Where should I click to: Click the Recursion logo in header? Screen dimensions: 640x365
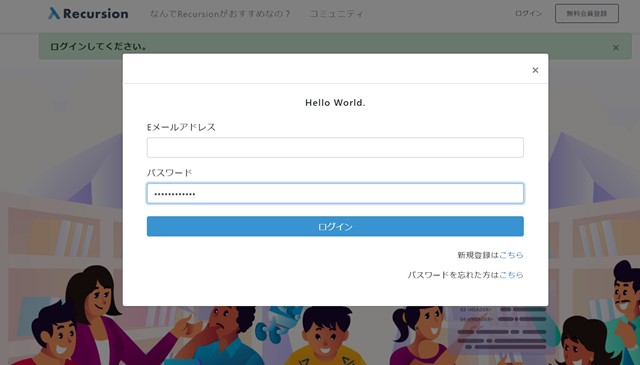coord(88,13)
